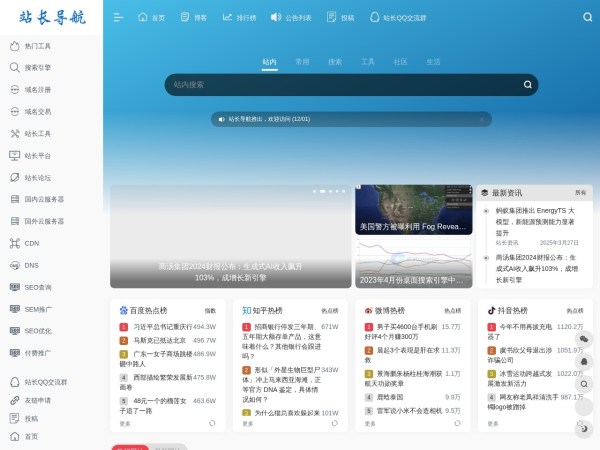Screen dimensions: 600x450
Task: Click the 站长导航 logo
Action: (x=52, y=18)
